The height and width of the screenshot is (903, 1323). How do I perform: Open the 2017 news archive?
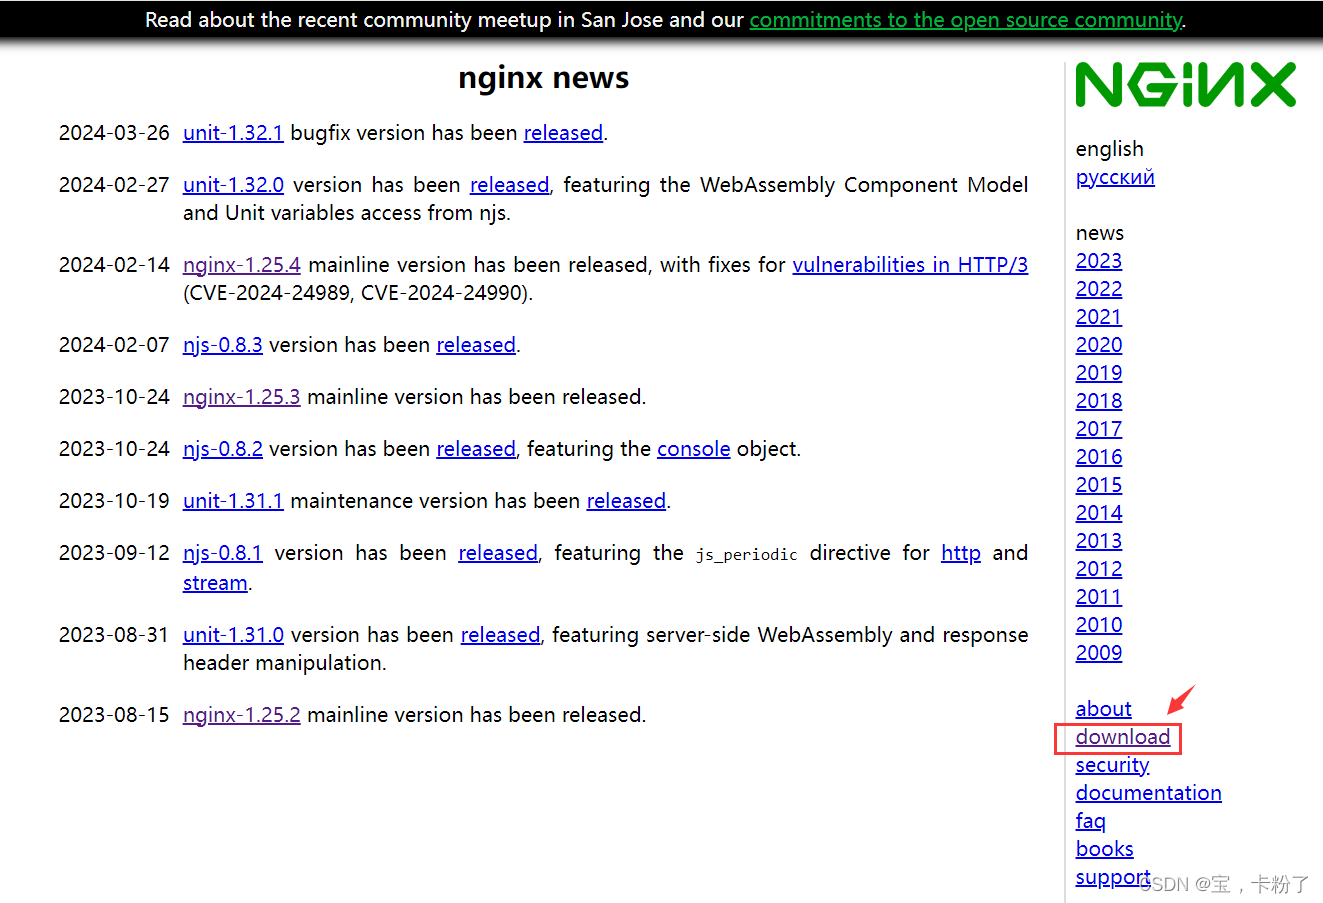1099,429
